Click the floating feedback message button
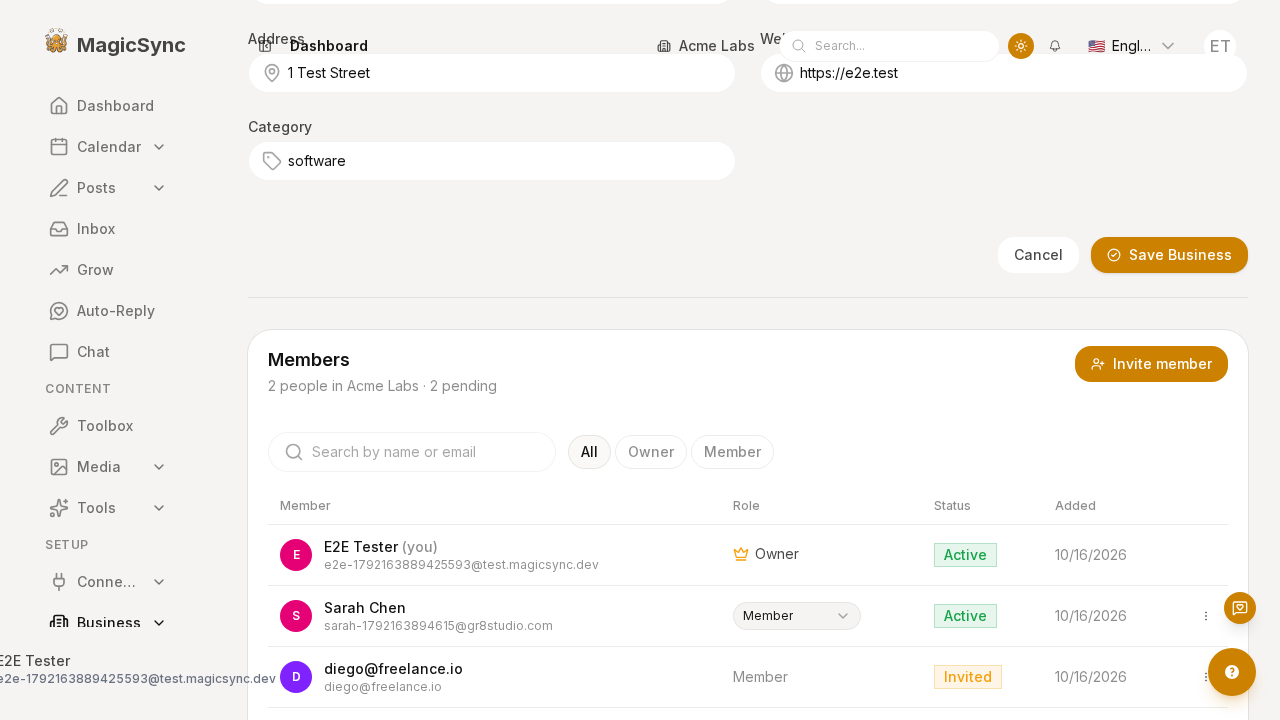 point(1240,608)
